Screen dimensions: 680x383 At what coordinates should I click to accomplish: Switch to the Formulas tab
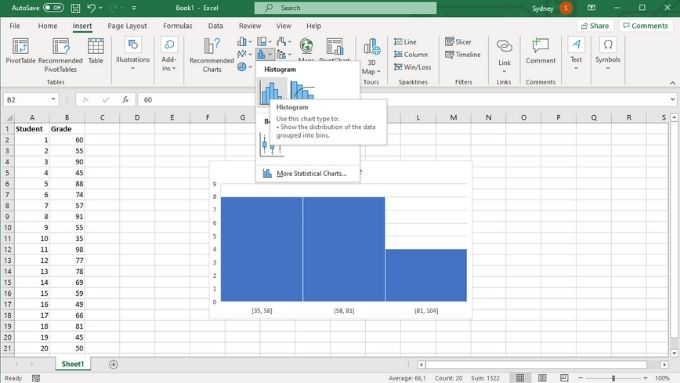click(x=177, y=26)
